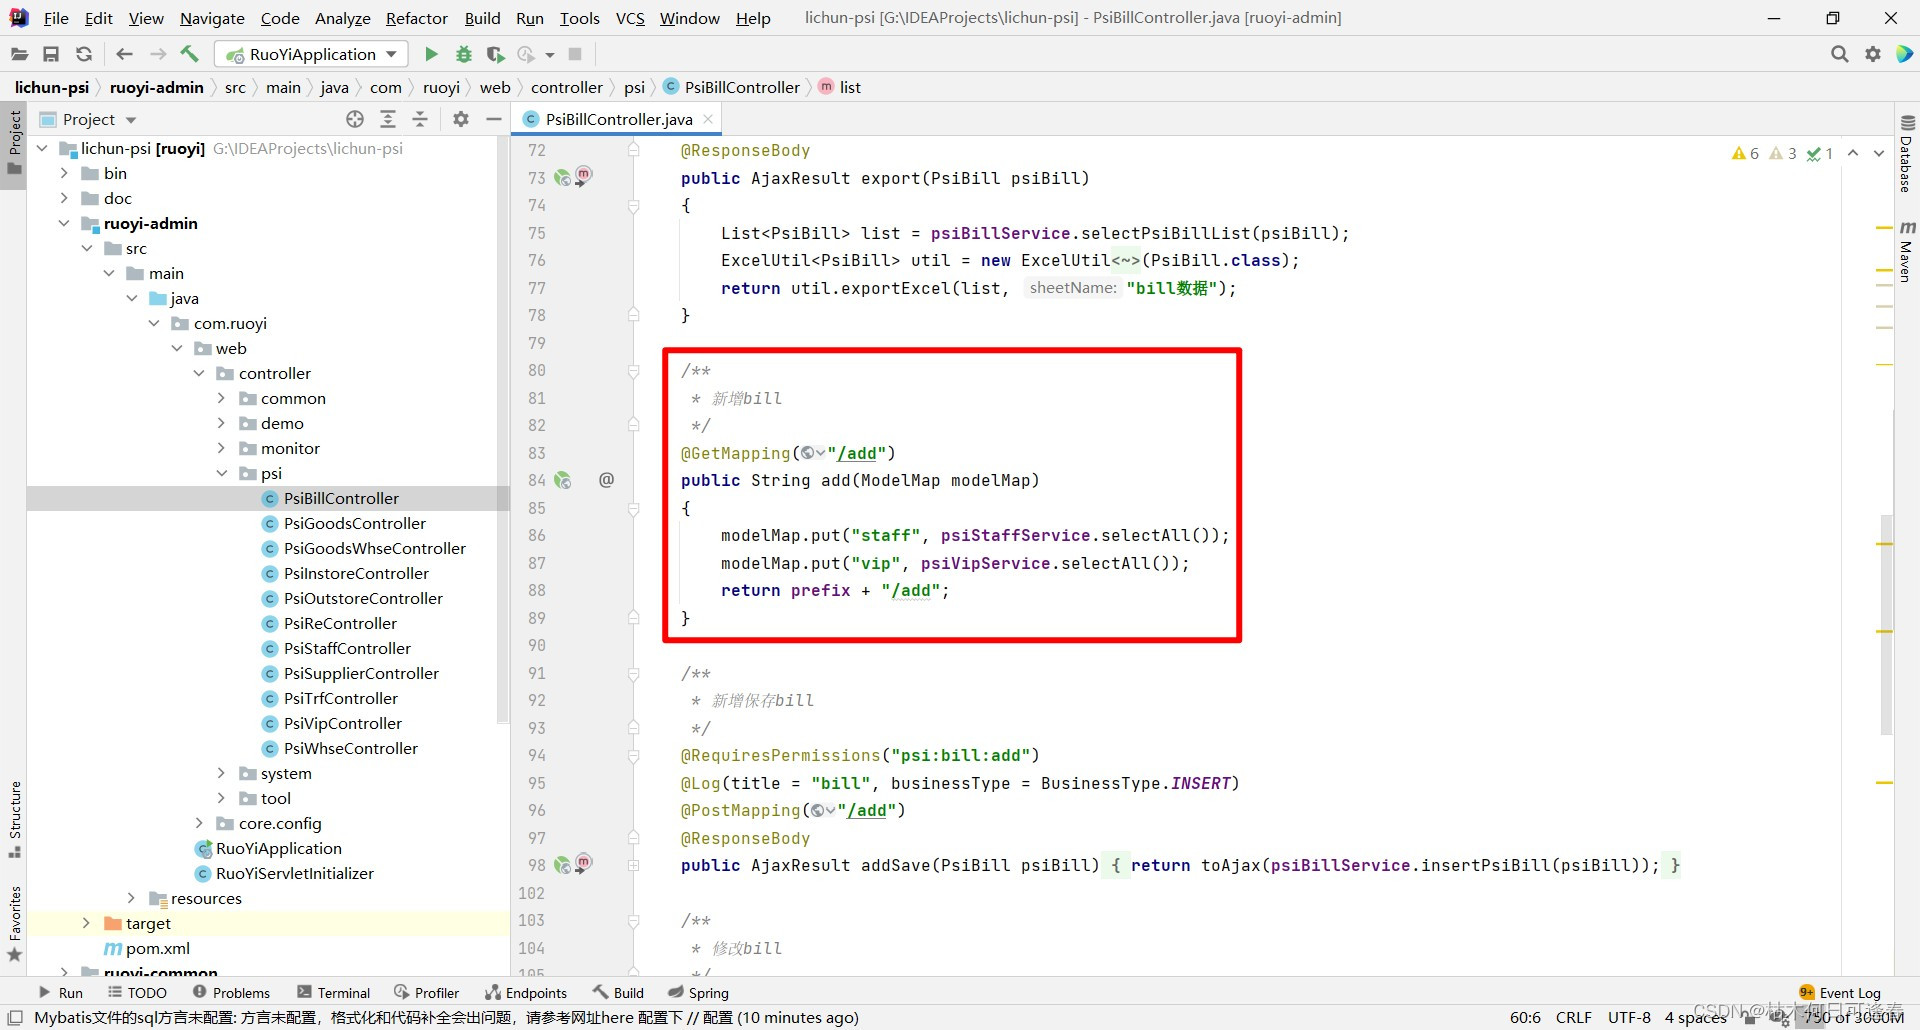
Task: Open the Navigate menu
Action: (212, 18)
